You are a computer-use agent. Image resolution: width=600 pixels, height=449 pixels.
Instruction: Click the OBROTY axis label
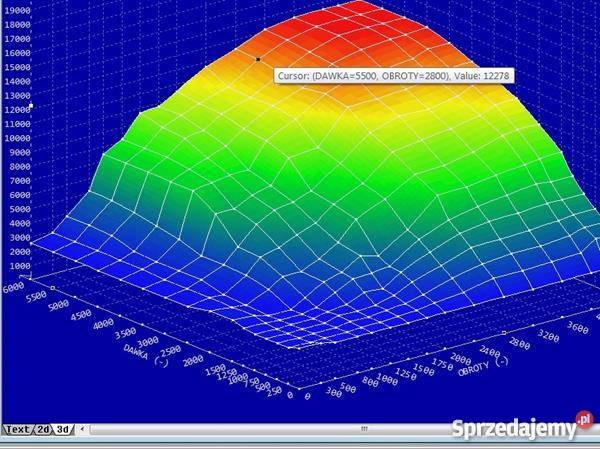(x=474, y=369)
